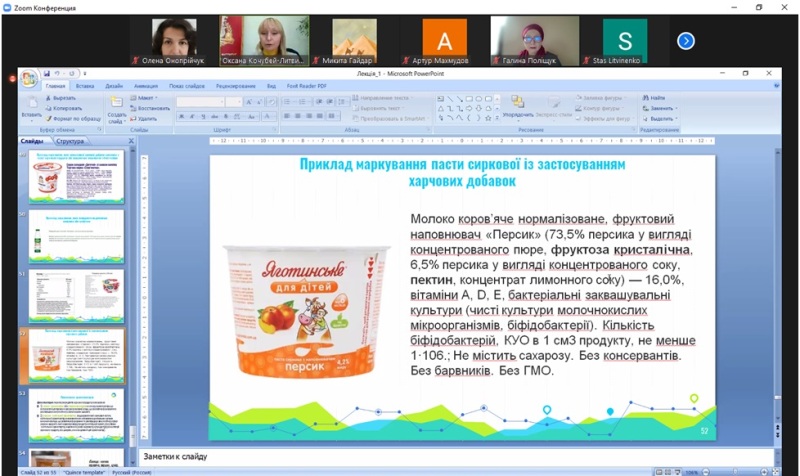The height and width of the screenshot is (476, 800).
Task: Close the slides thumbnail pane
Action: pos(131,141)
